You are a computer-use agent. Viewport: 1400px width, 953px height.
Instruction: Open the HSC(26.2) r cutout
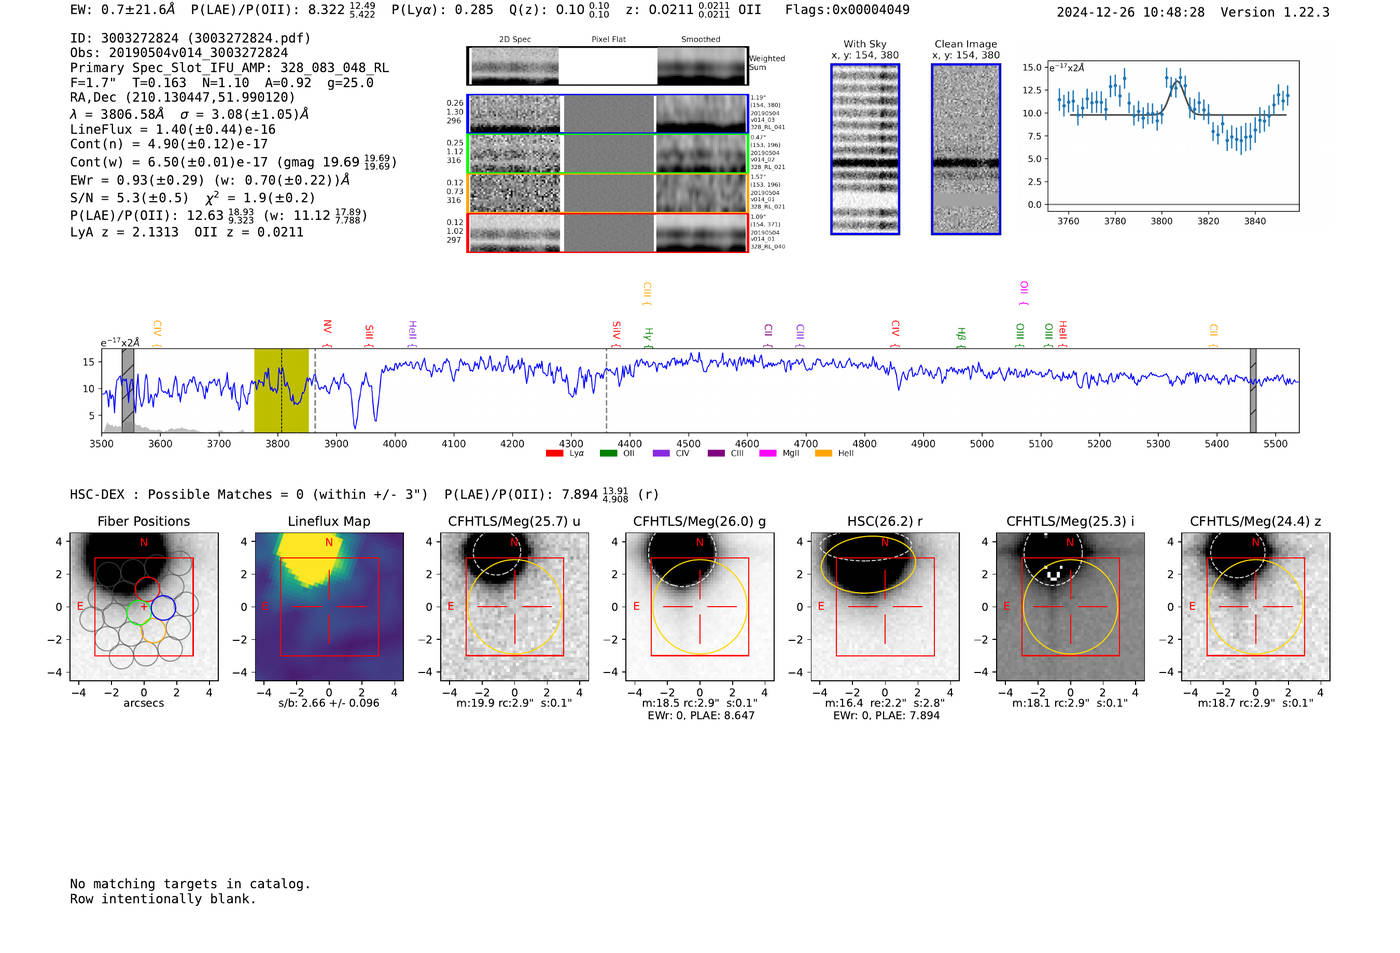point(885,606)
